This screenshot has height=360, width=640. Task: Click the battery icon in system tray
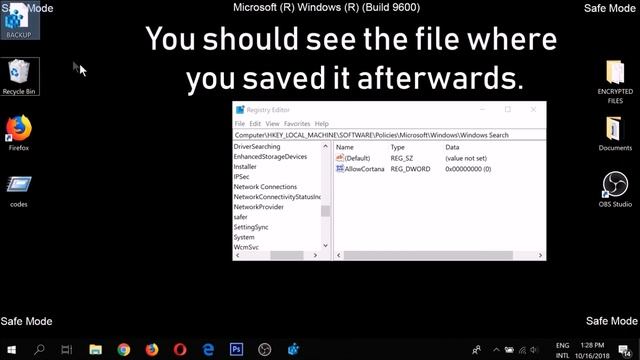coord(509,350)
